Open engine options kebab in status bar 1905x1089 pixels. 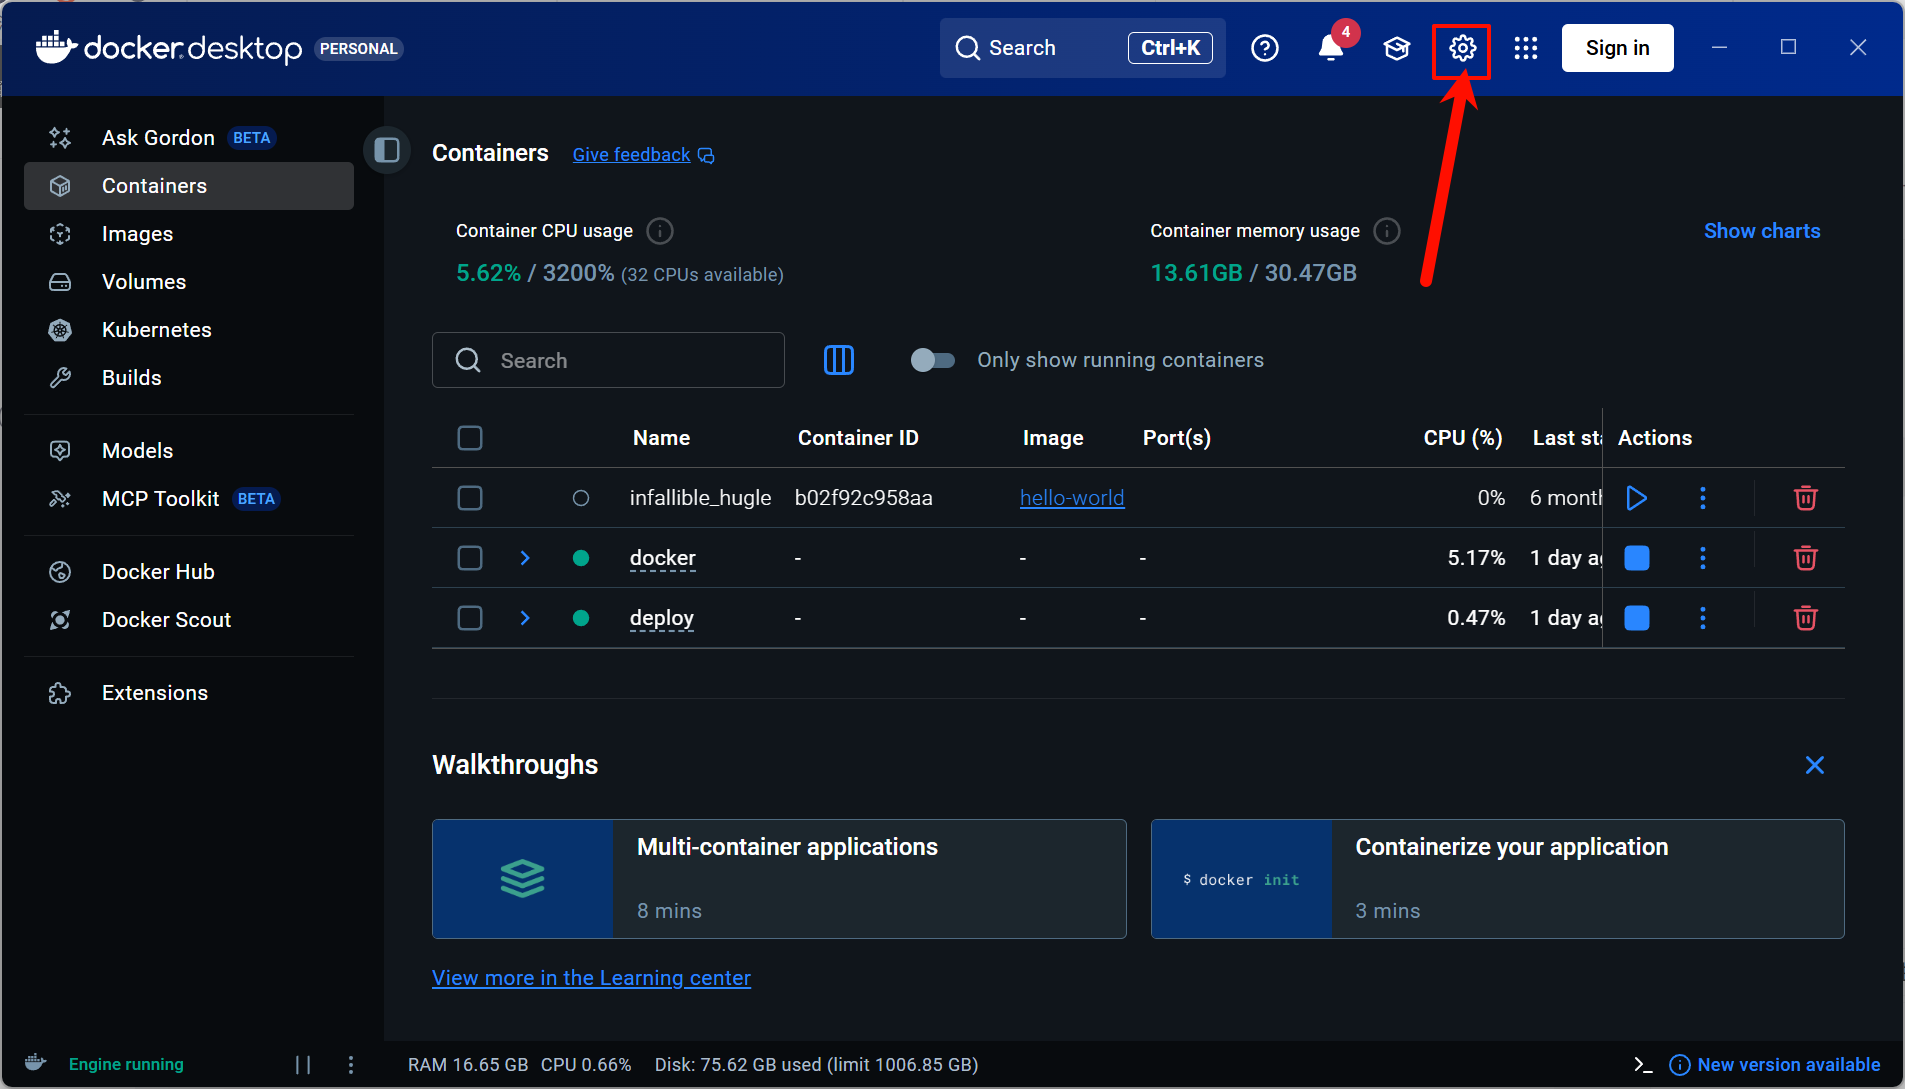click(x=351, y=1065)
